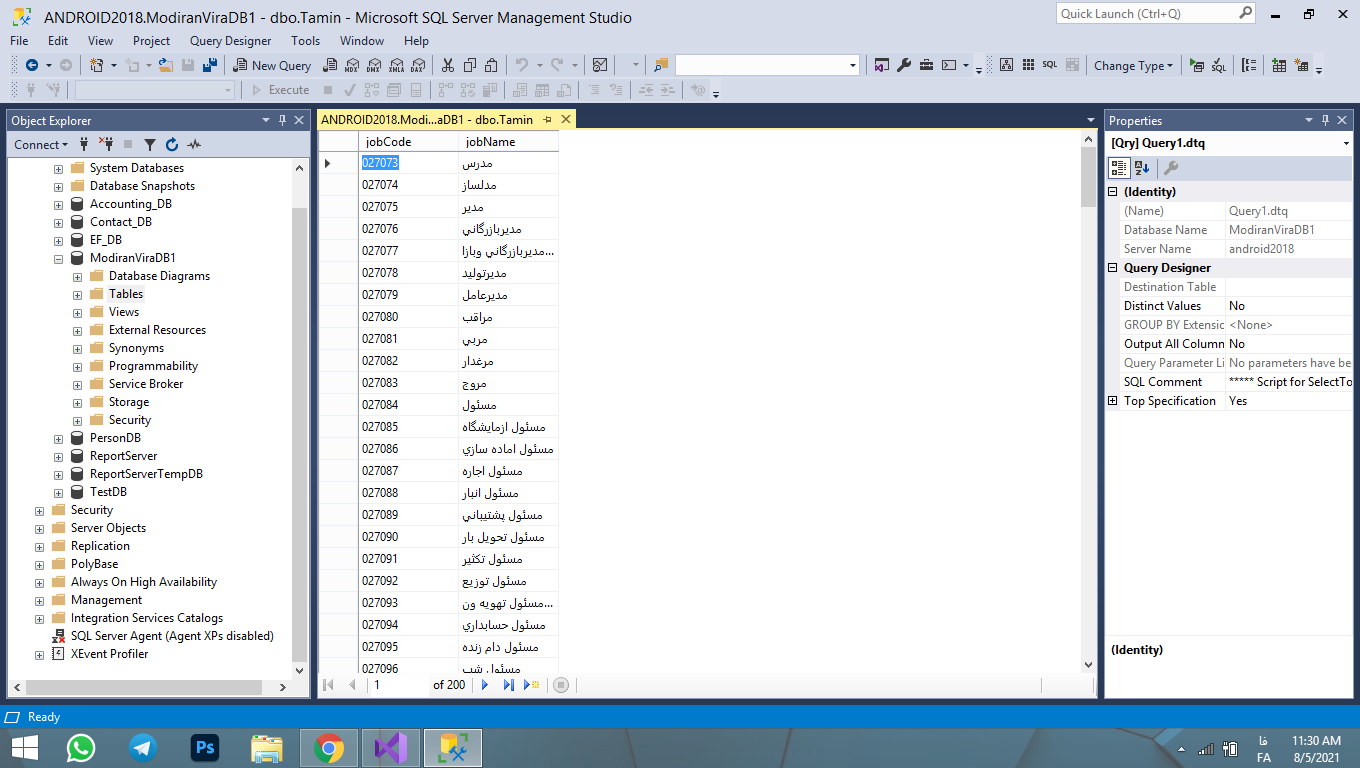Click the XMLA query icon

pyautogui.click(x=396, y=65)
